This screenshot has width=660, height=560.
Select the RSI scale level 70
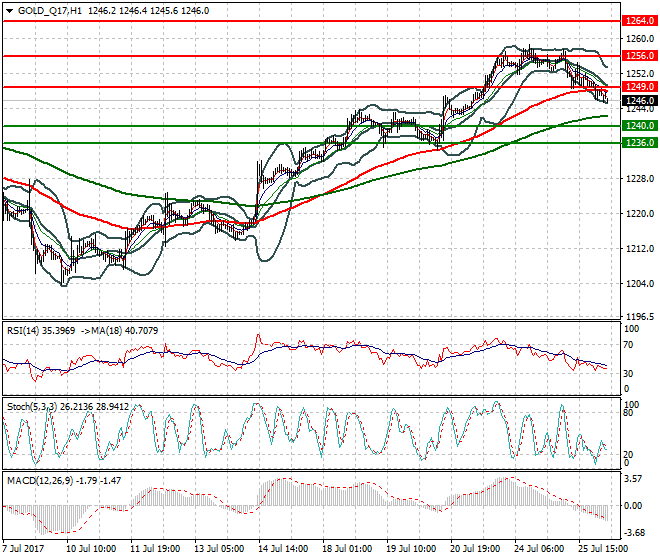tap(628, 345)
